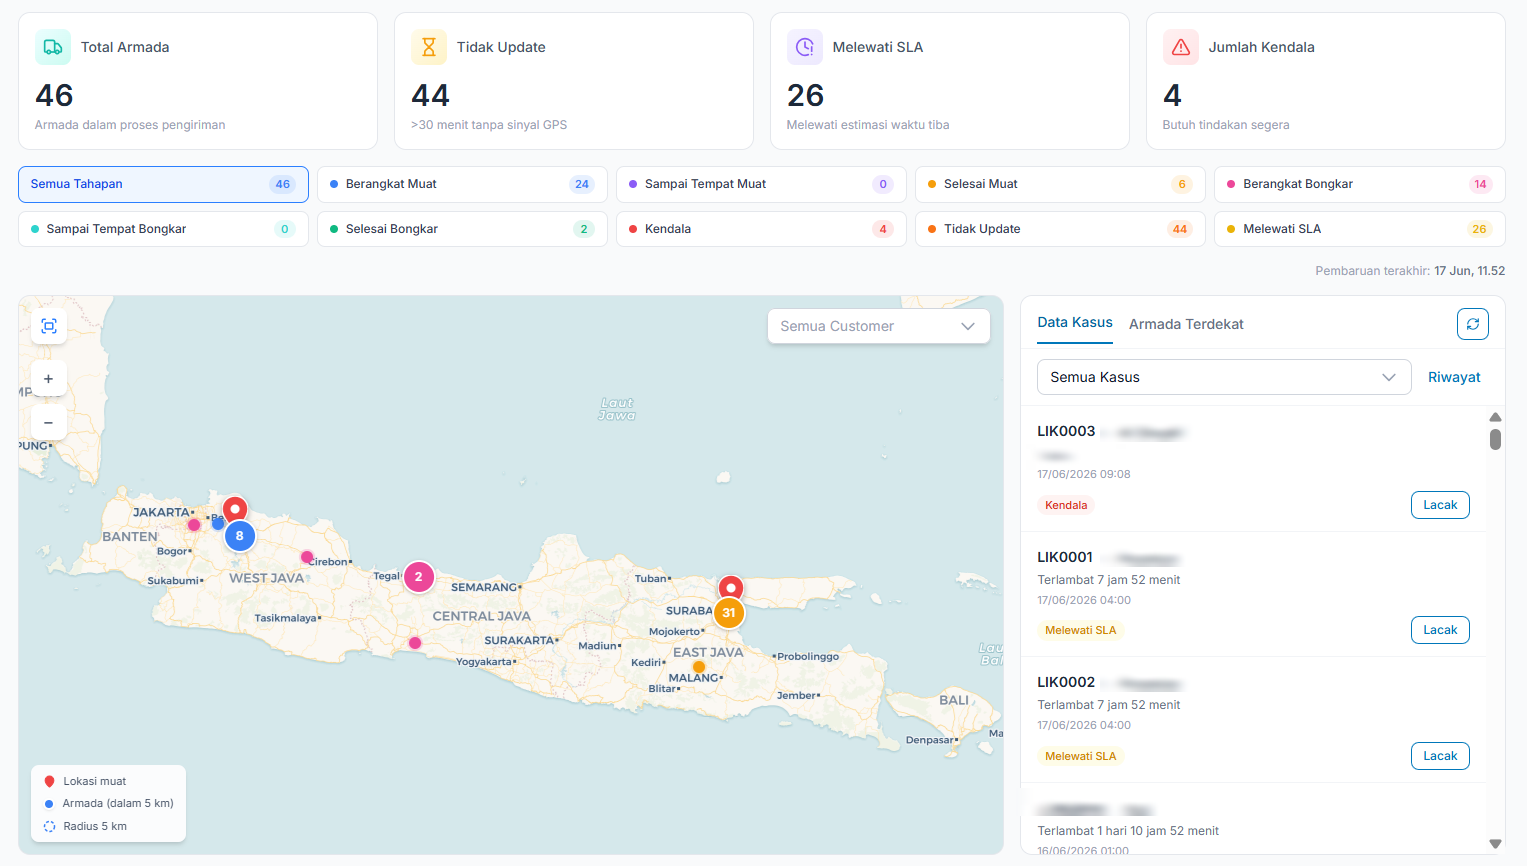Click the LIK0003 case title
This screenshot has height=866, width=1527.
click(x=1066, y=431)
